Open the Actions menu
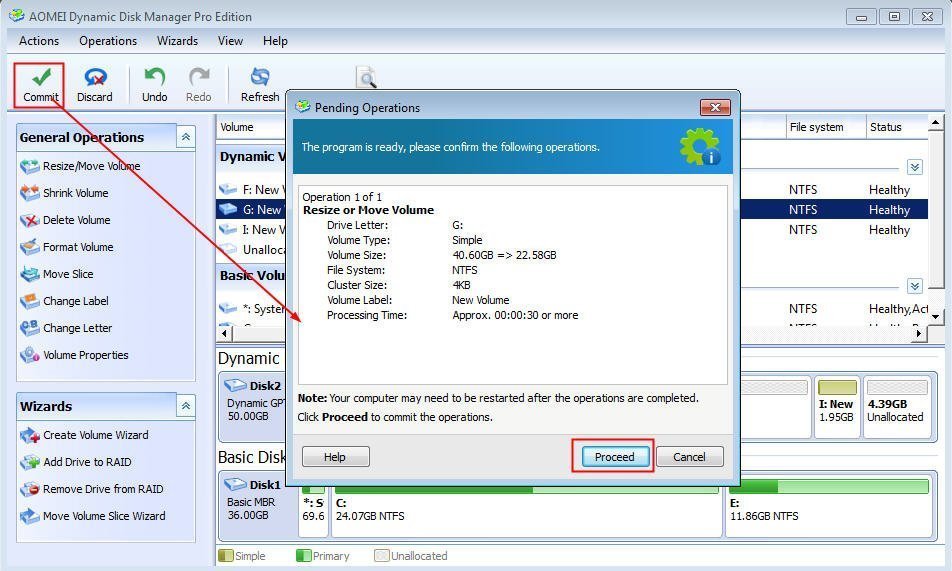The image size is (952, 571). [x=39, y=41]
